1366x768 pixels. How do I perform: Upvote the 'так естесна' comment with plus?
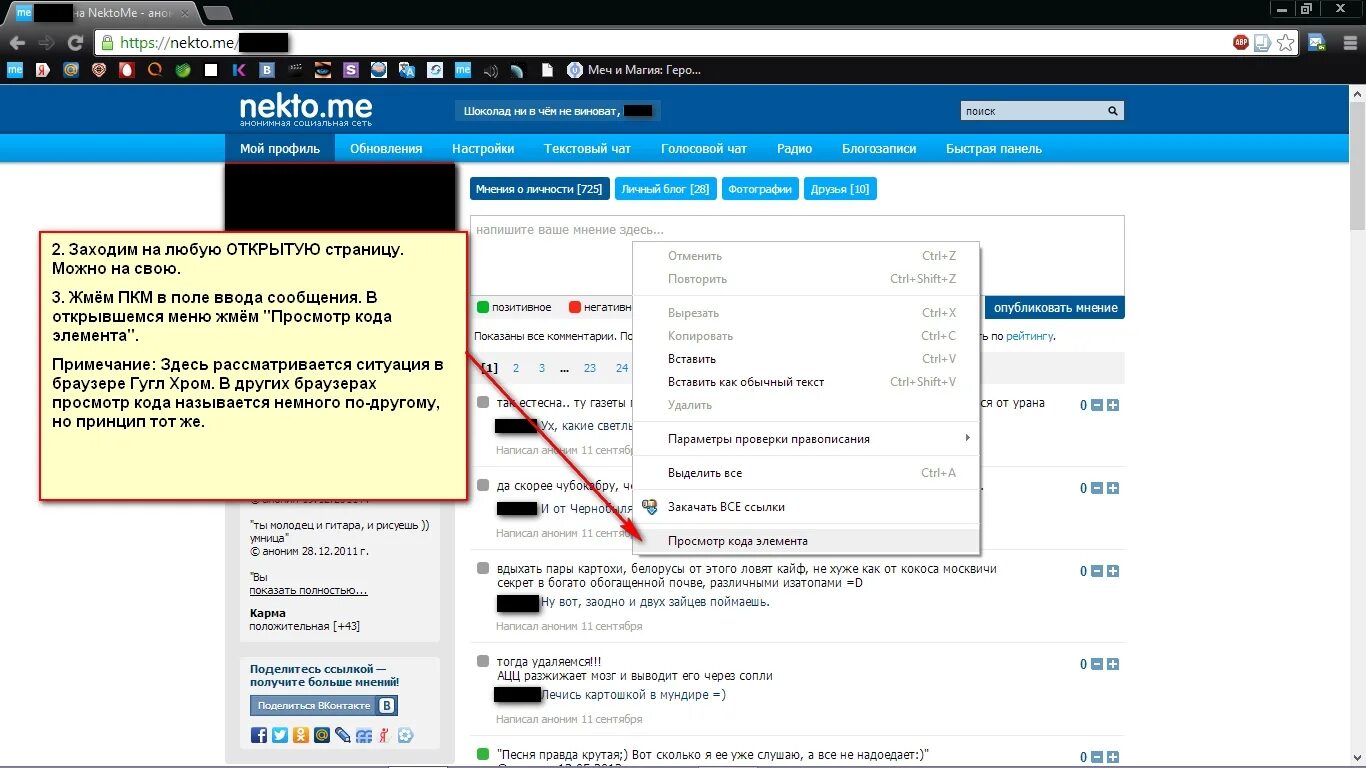click(1113, 405)
